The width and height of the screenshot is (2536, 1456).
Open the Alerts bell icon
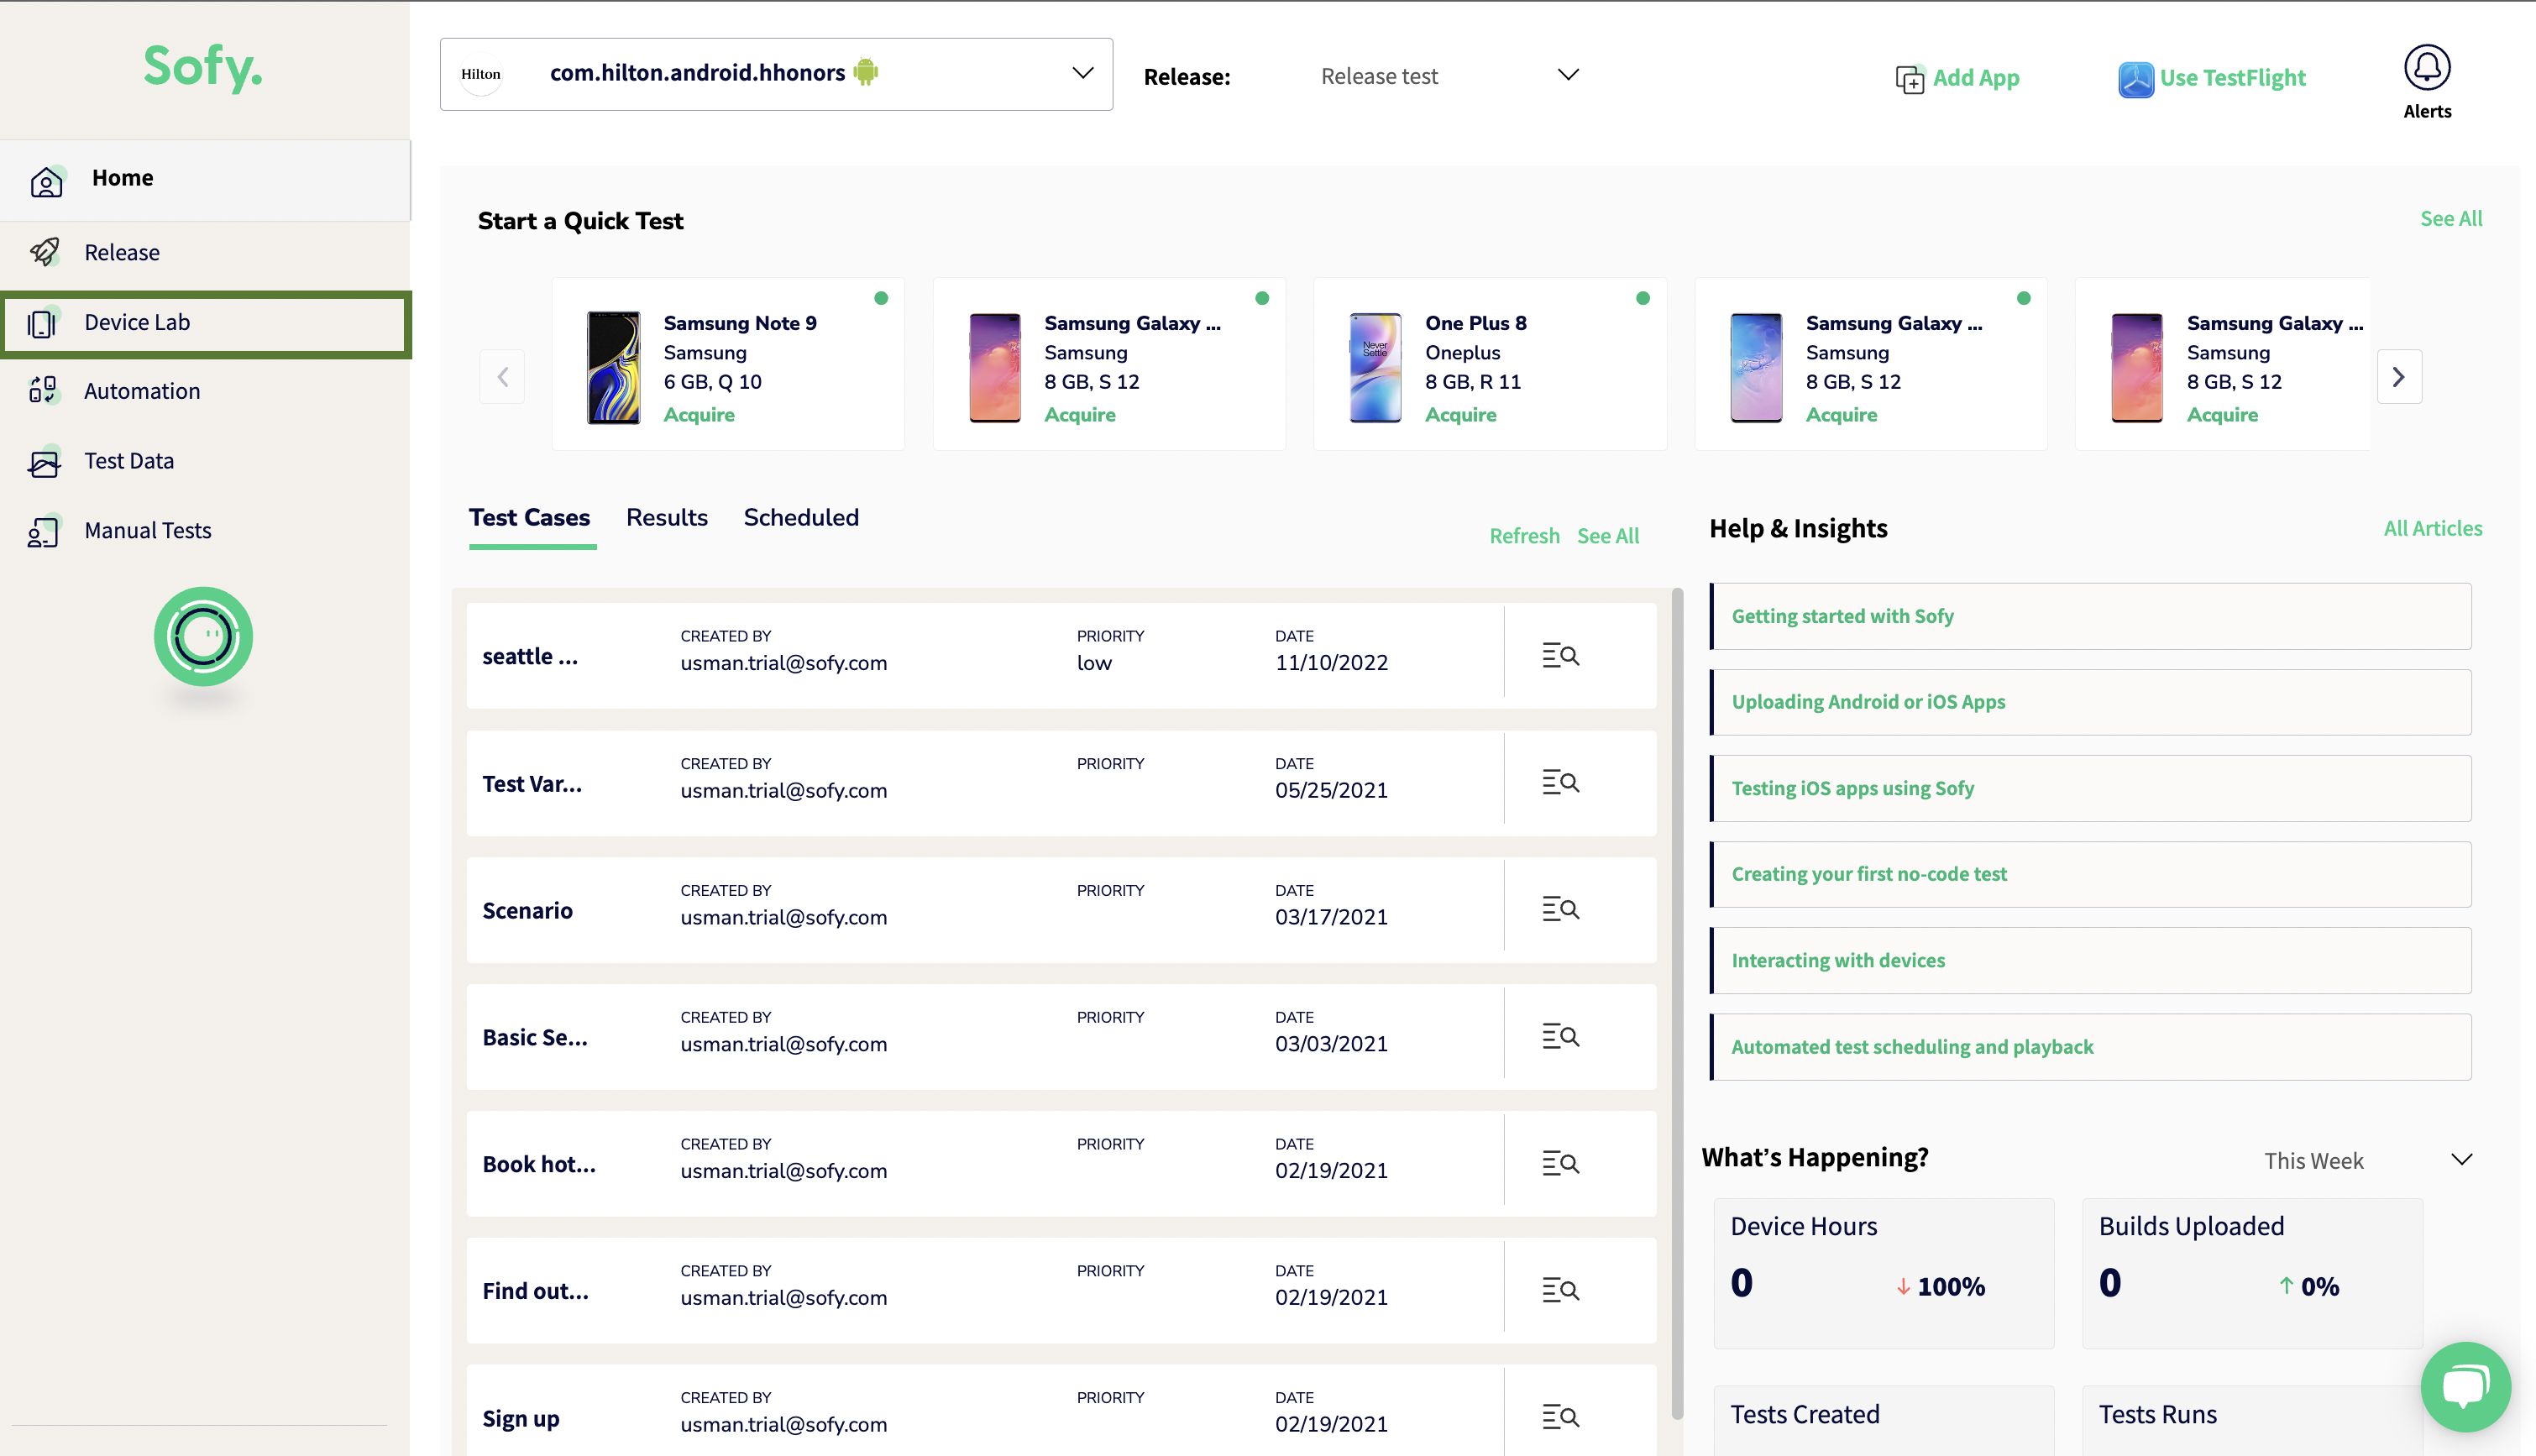pyautogui.click(x=2427, y=68)
